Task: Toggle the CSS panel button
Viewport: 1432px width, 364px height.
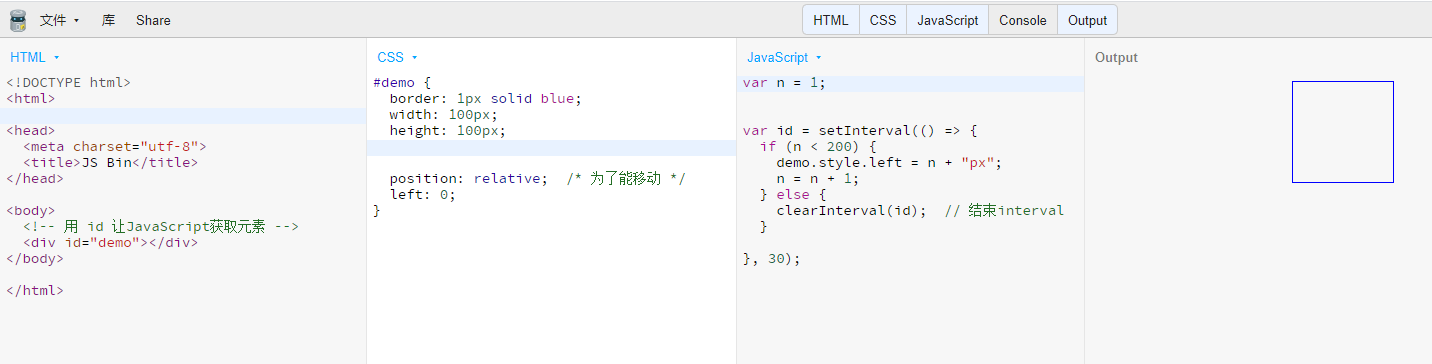Action: click(x=883, y=20)
